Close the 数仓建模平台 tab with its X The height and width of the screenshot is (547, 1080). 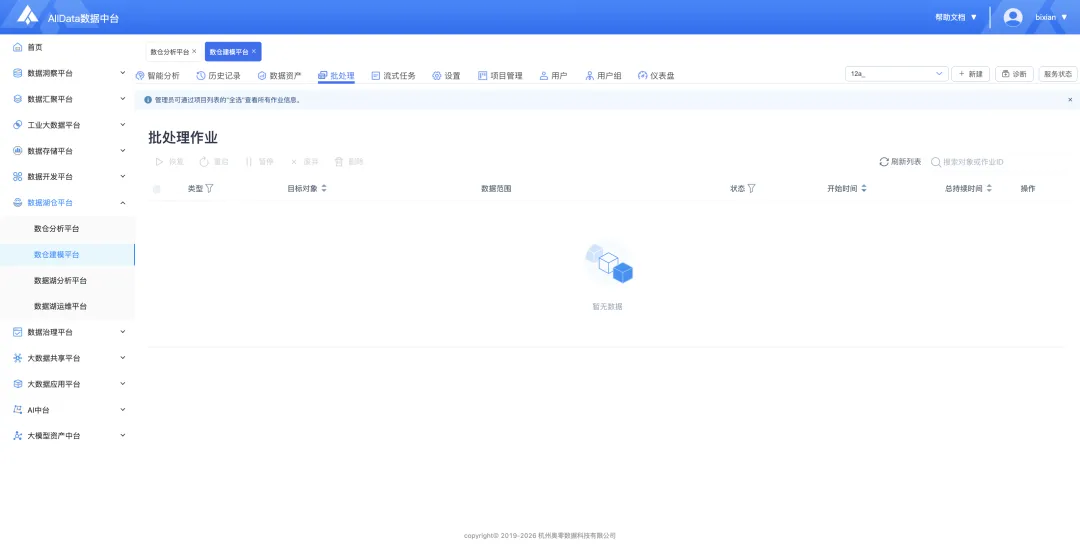point(253,51)
